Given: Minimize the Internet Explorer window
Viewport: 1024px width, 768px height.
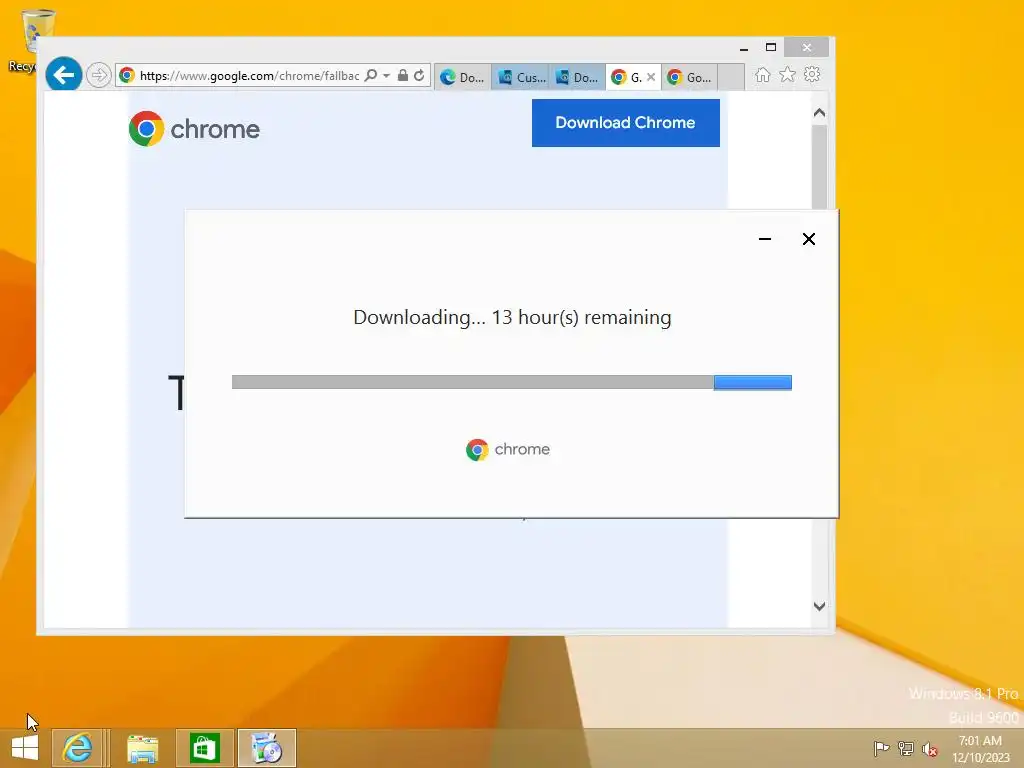Looking at the screenshot, I should [x=743, y=48].
